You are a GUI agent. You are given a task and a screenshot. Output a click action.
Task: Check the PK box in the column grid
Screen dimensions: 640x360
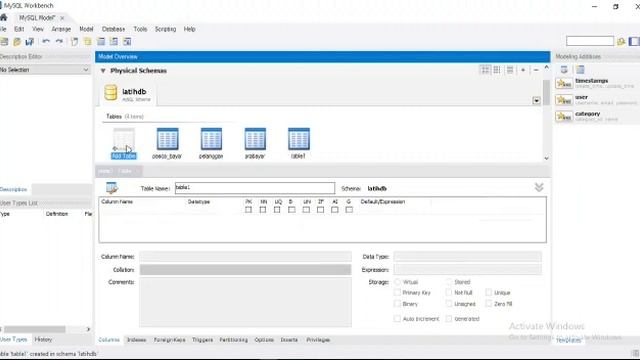[x=248, y=210]
